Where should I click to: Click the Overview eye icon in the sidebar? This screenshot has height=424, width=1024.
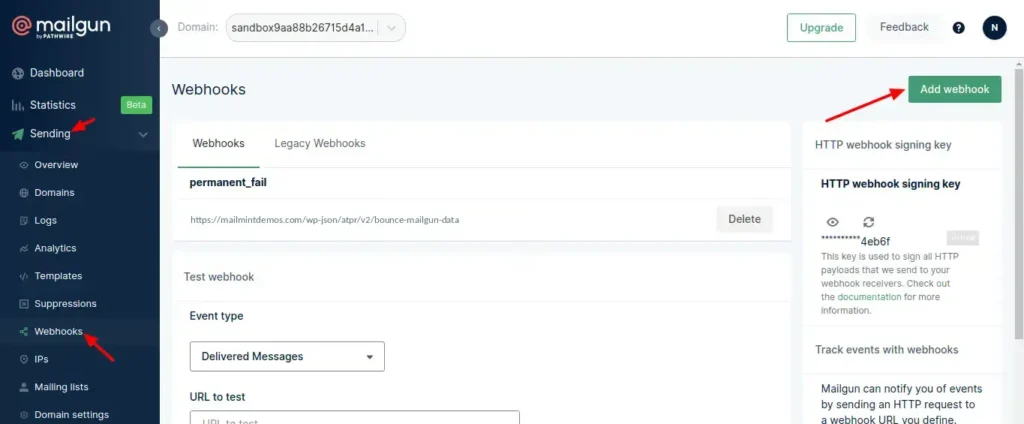(x=24, y=165)
